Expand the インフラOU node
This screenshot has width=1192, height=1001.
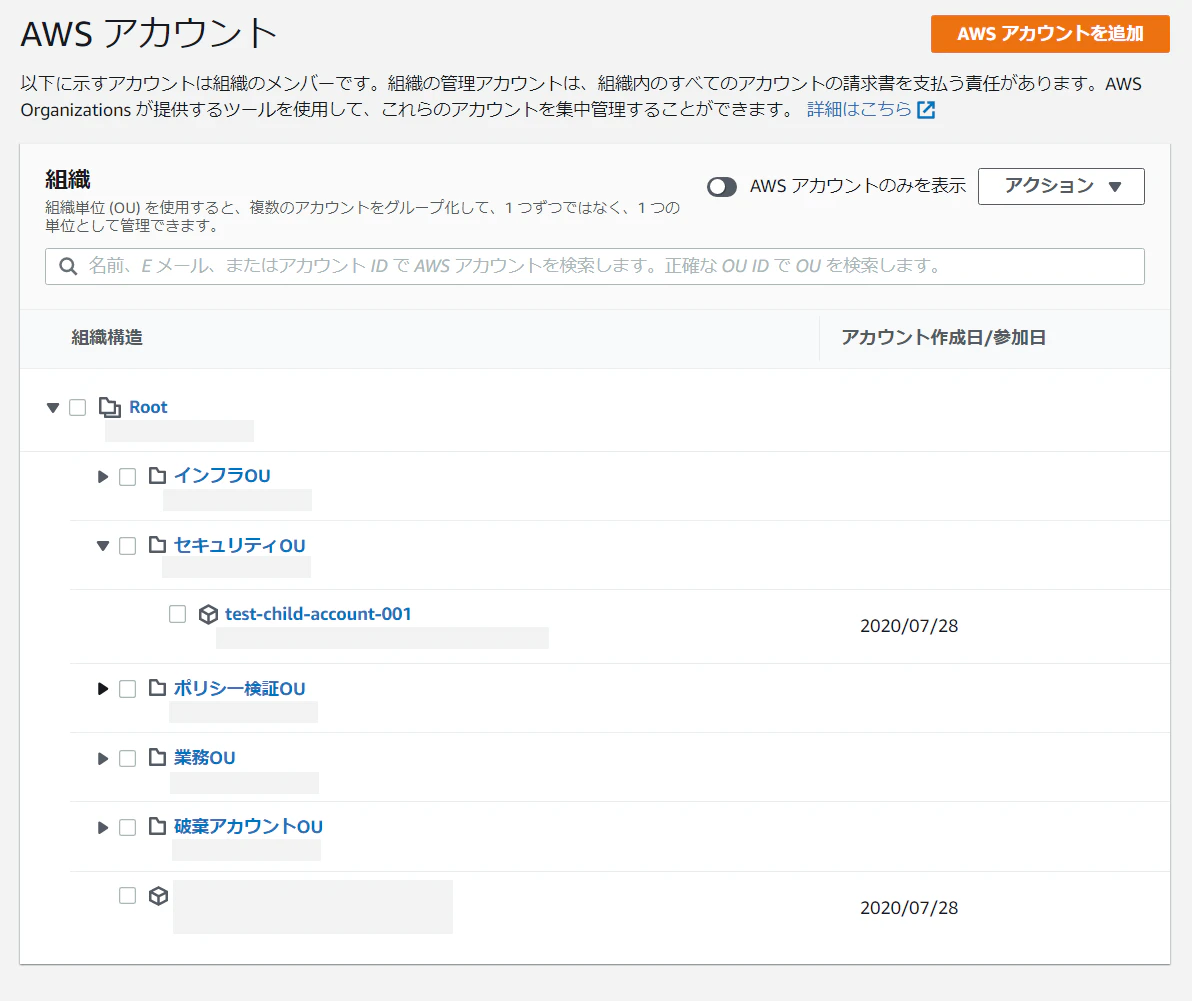[103, 477]
